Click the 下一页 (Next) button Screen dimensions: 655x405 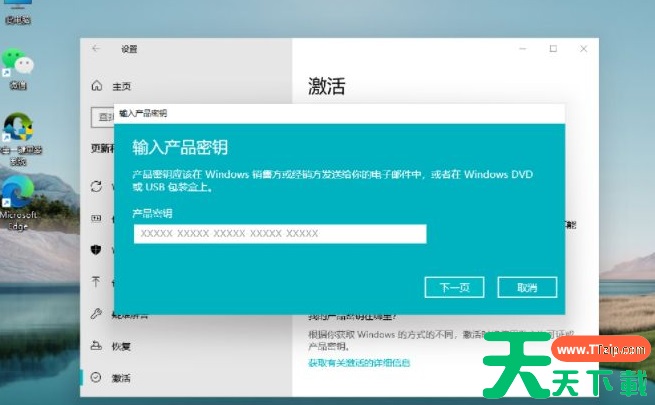click(455, 287)
